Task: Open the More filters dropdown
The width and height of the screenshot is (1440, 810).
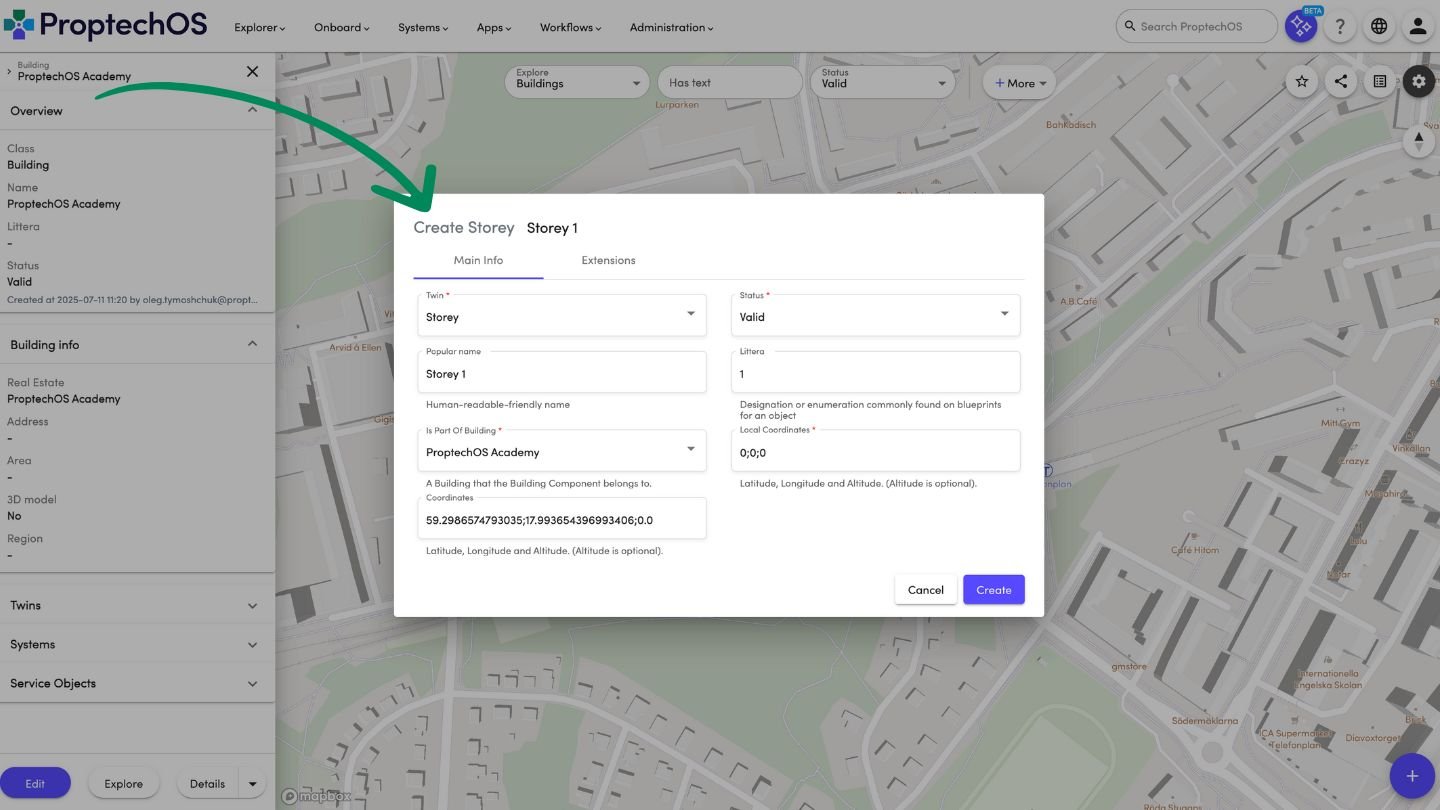Action: [1019, 83]
